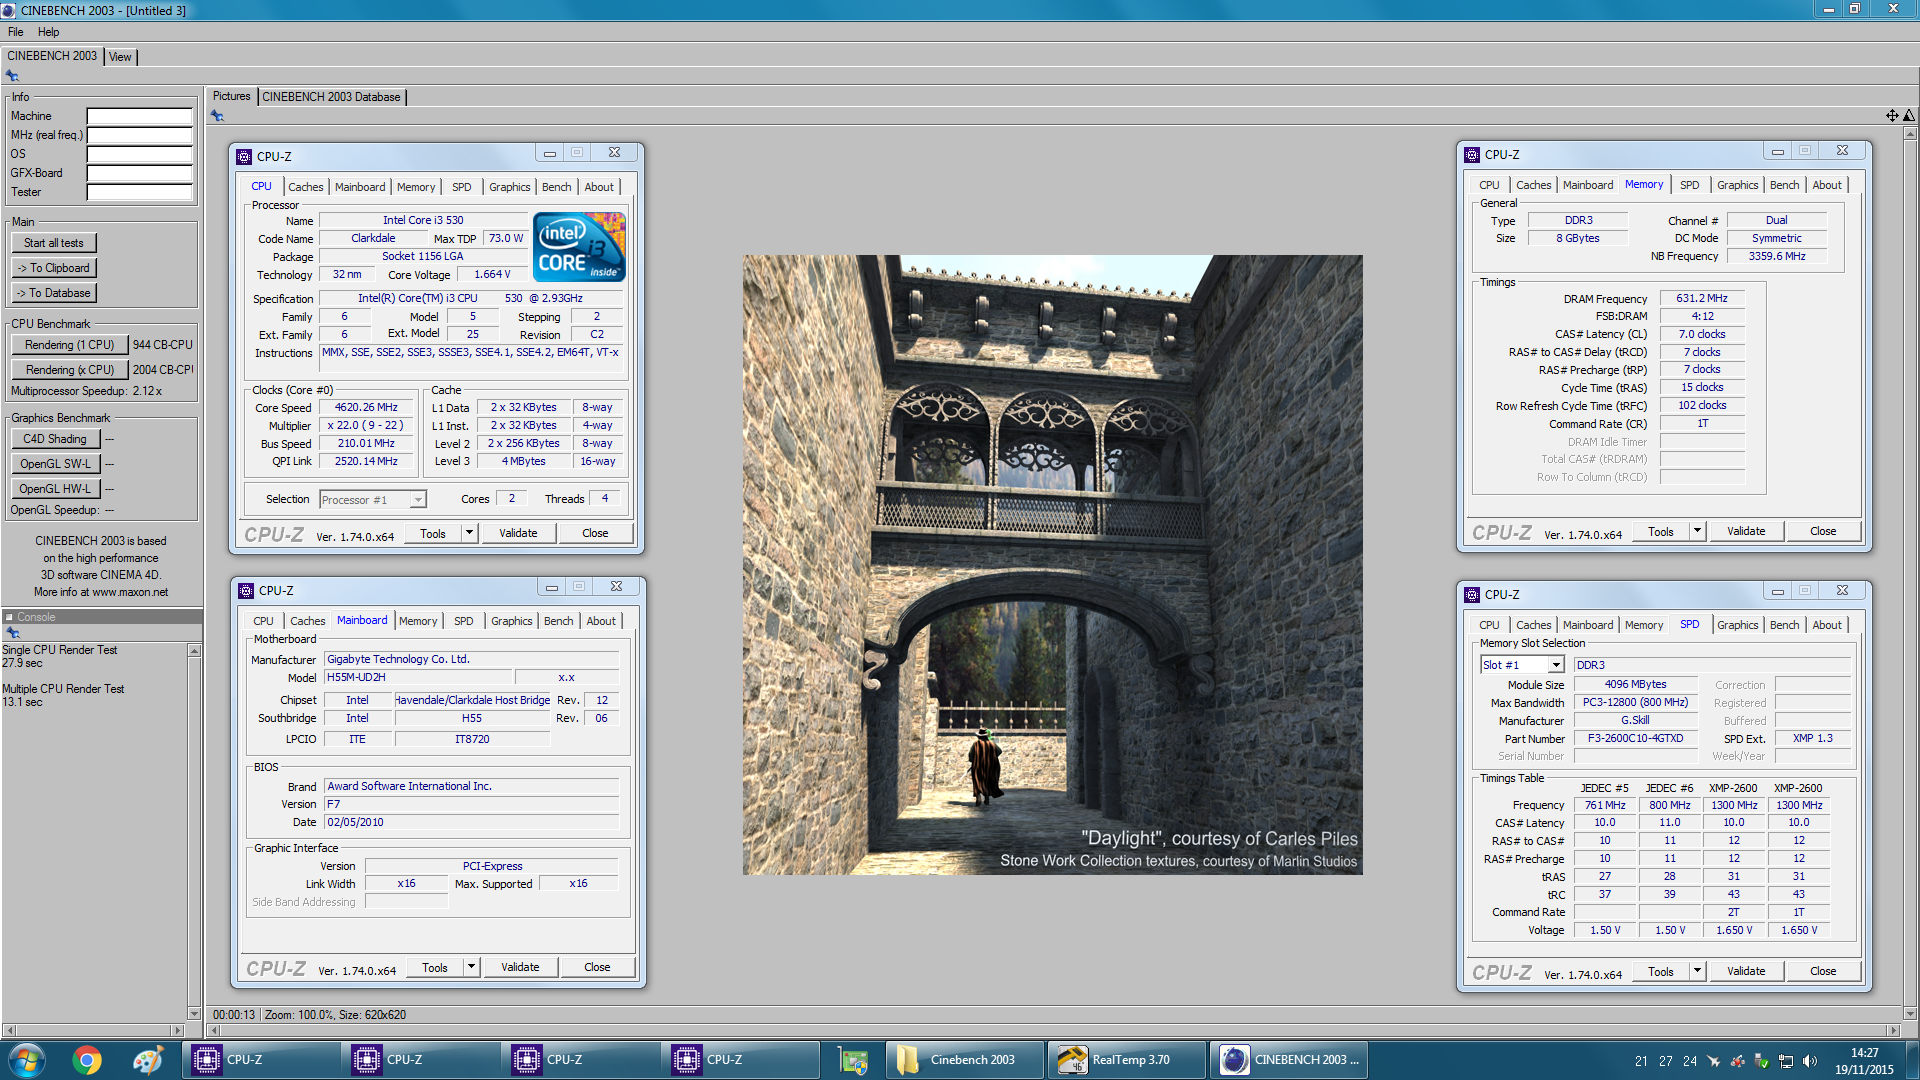
Task: Click the pin icon in the Console panel
Action: click(13, 633)
